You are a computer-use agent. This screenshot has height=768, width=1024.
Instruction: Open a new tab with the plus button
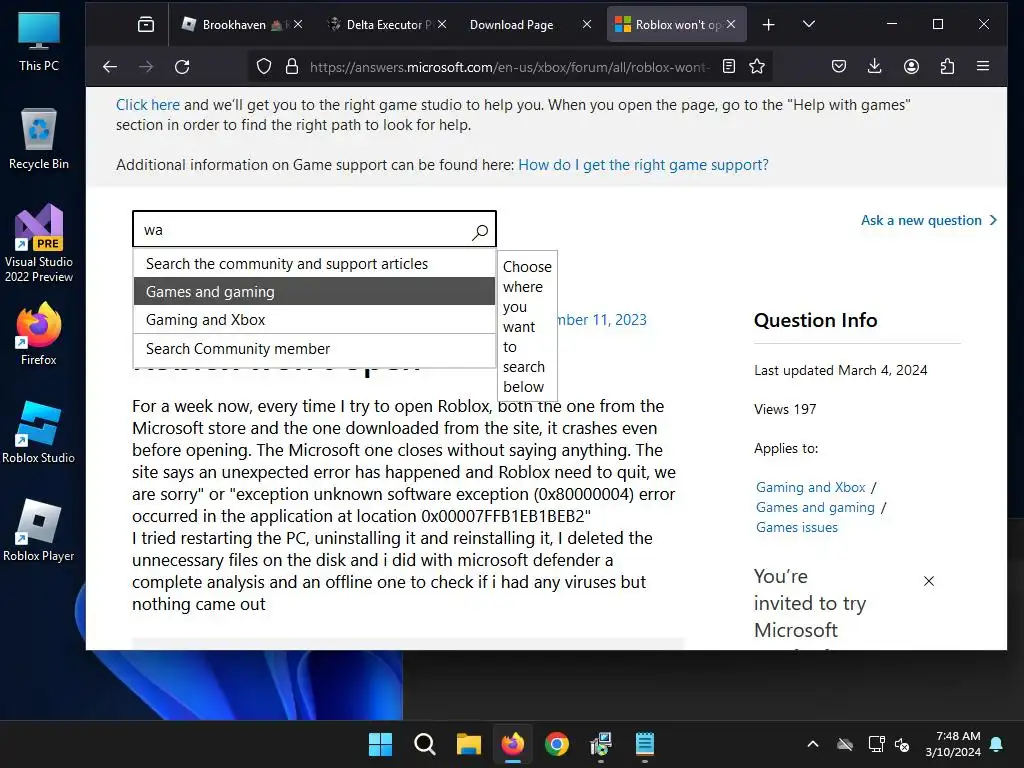point(769,25)
